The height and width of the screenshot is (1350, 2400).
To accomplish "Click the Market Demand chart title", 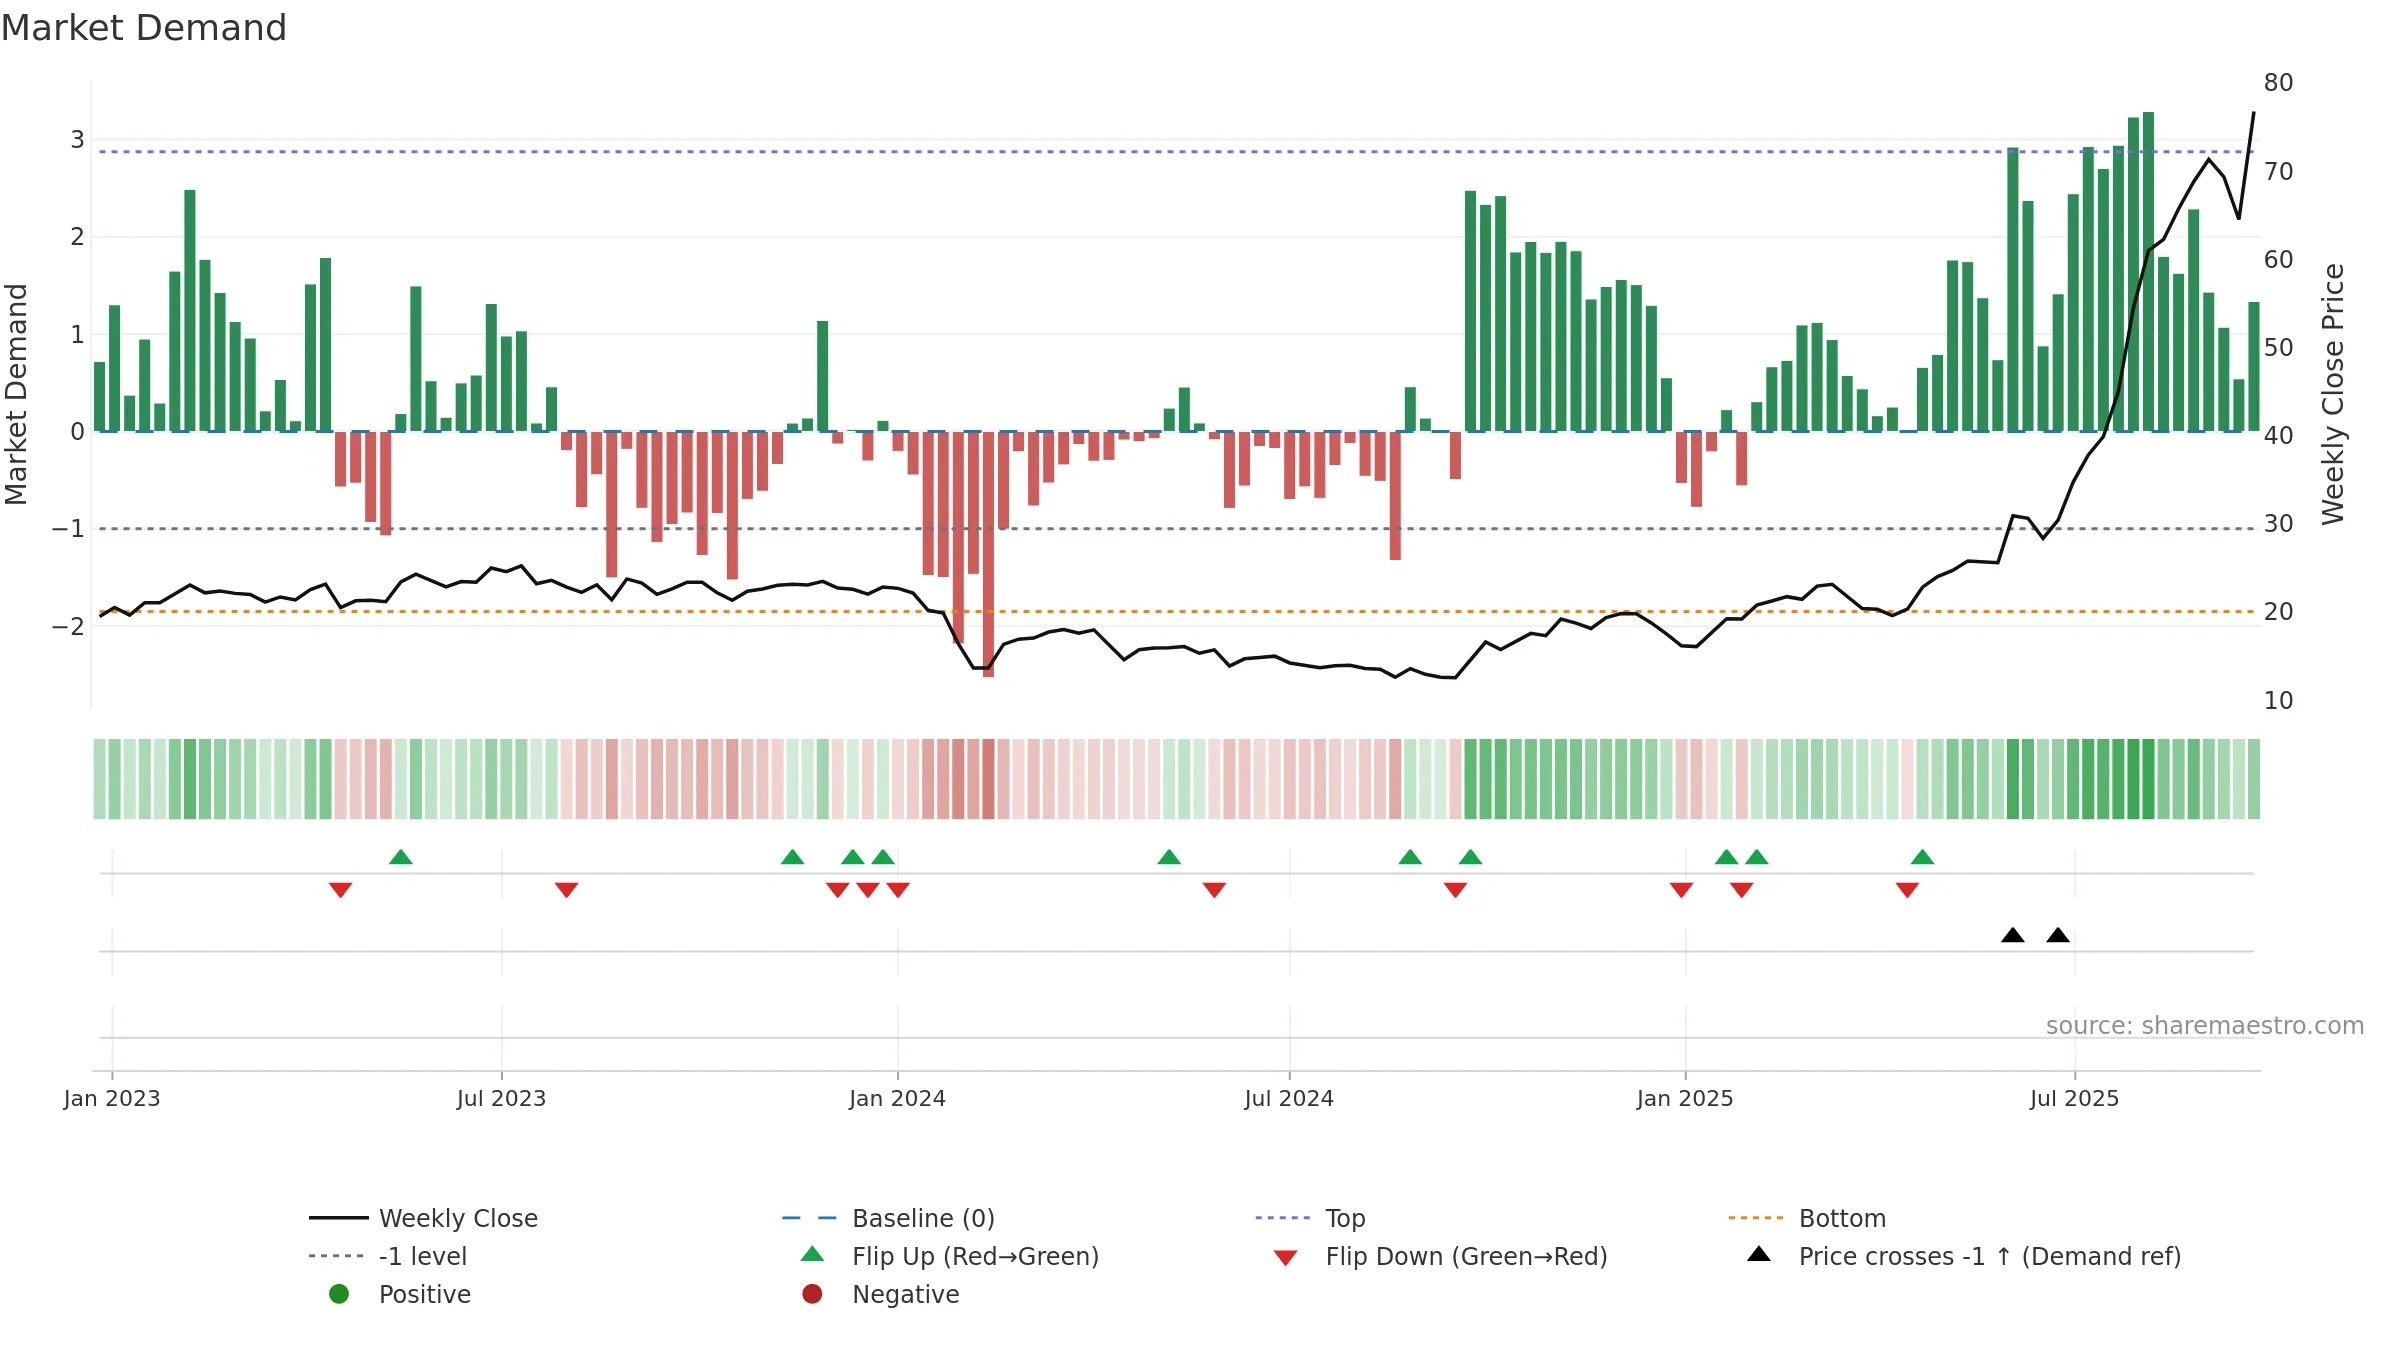I will pyautogui.click(x=144, y=28).
